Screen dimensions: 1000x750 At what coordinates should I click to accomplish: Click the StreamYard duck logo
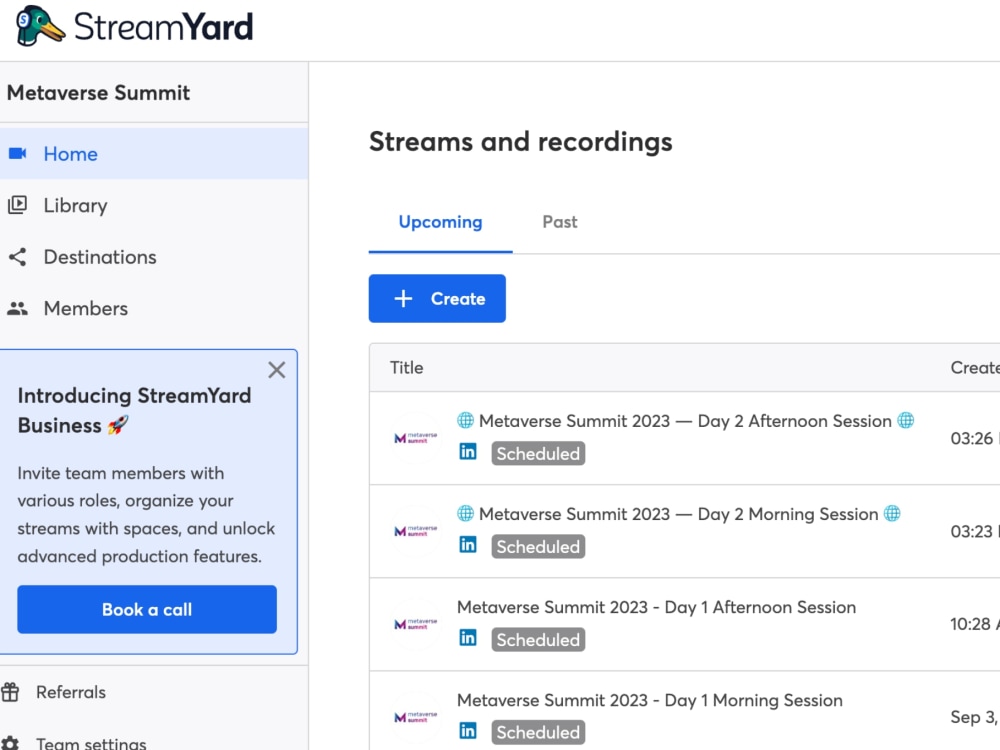click(40, 26)
